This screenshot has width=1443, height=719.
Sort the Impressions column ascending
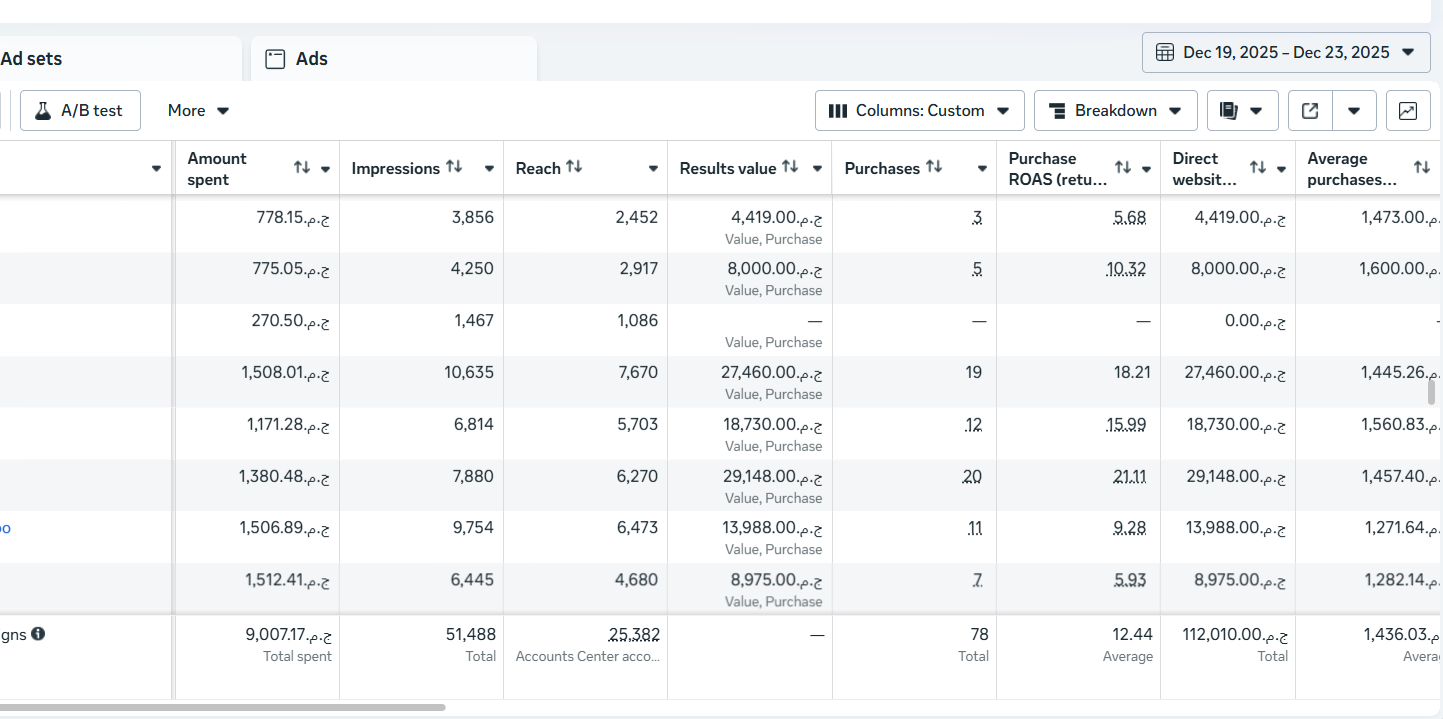tap(457, 167)
